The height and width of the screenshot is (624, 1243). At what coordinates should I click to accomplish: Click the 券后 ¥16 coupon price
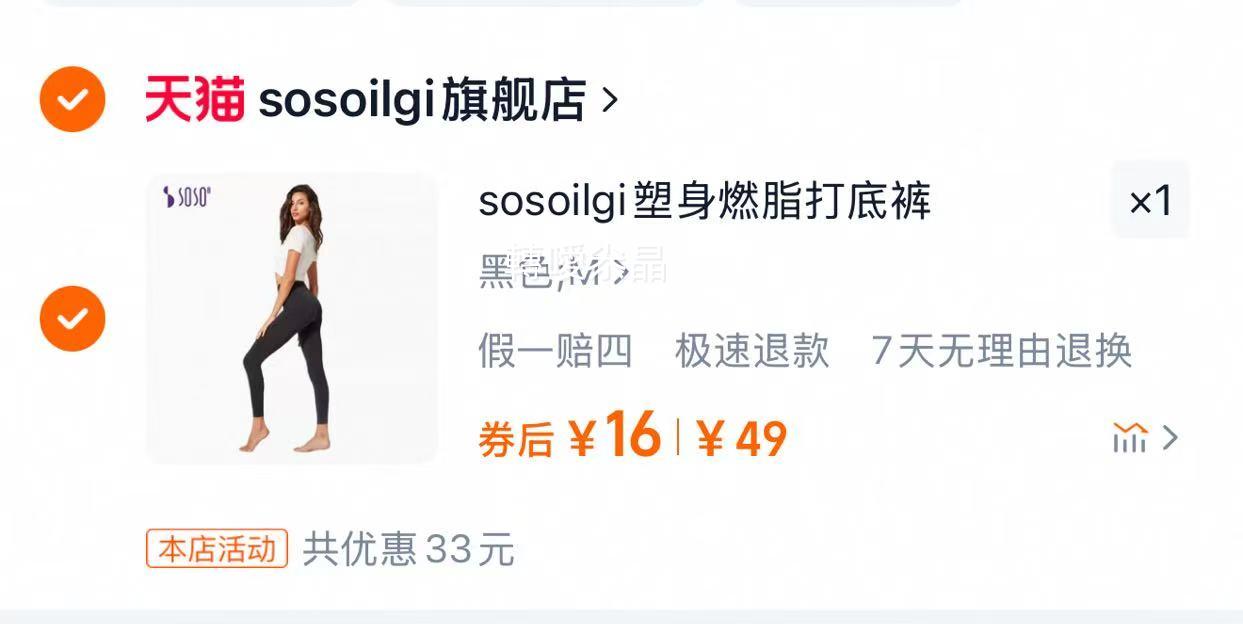point(570,437)
